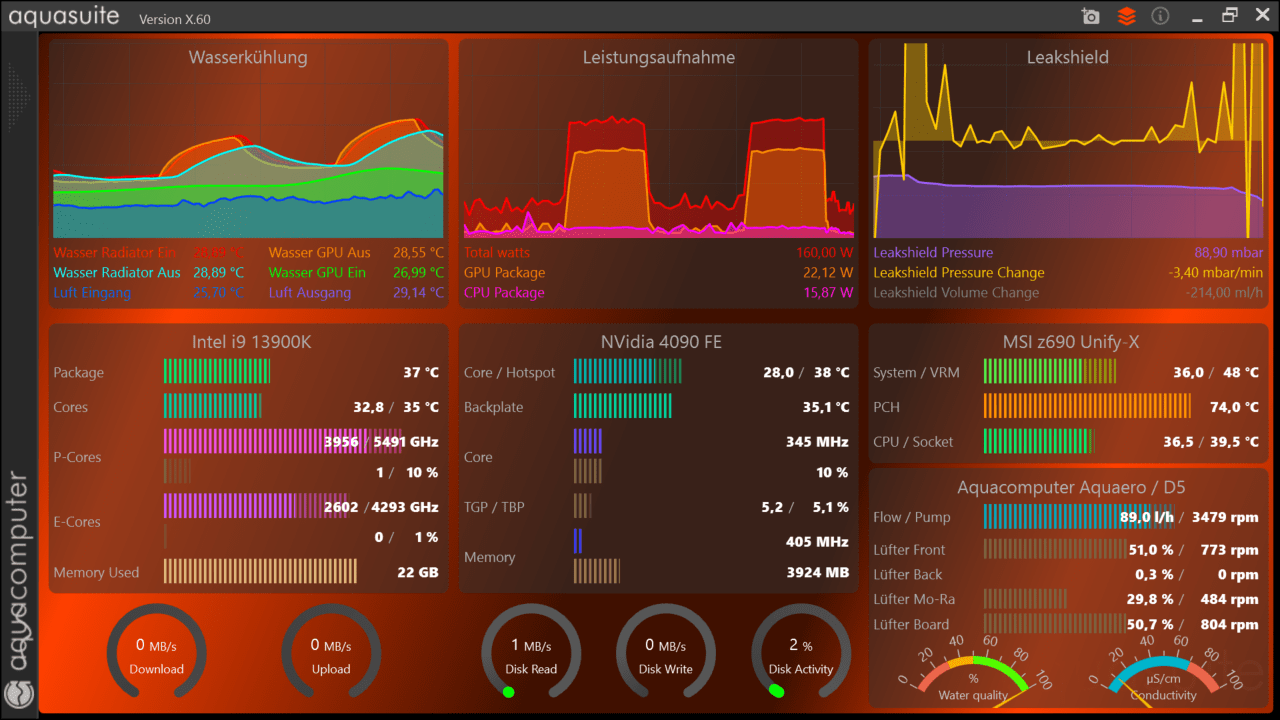Select the Upload speed gauge

[331, 653]
